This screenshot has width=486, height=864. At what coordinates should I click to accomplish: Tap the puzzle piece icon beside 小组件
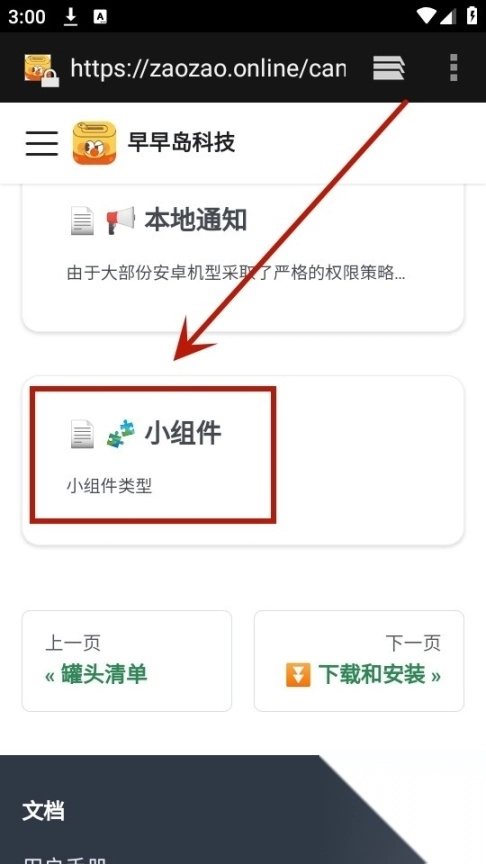[121, 434]
